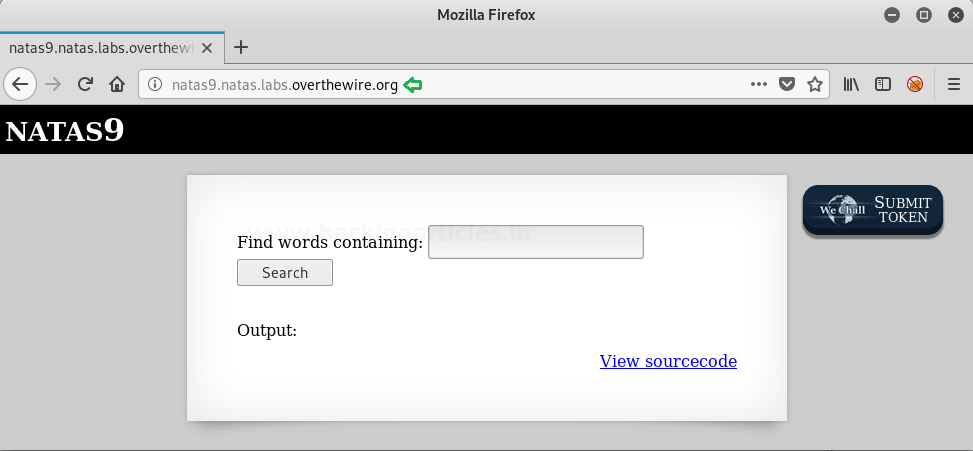Open the Library bookmarks and history
This screenshot has height=451, width=973.
pos(851,84)
